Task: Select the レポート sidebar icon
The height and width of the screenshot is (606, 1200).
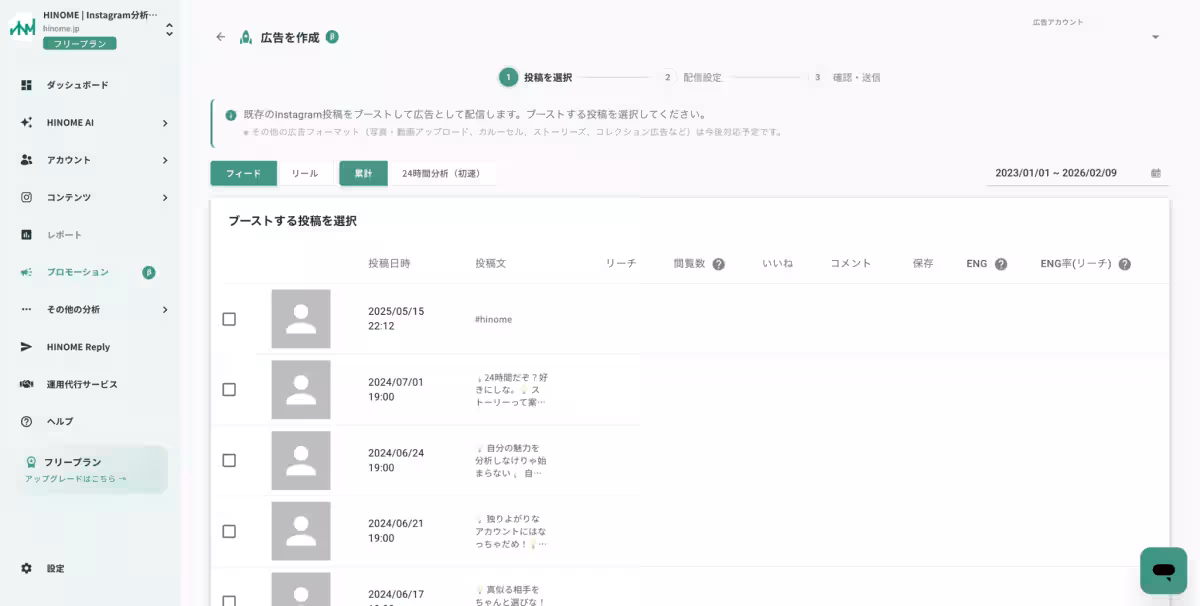Action: click(28, 234)
